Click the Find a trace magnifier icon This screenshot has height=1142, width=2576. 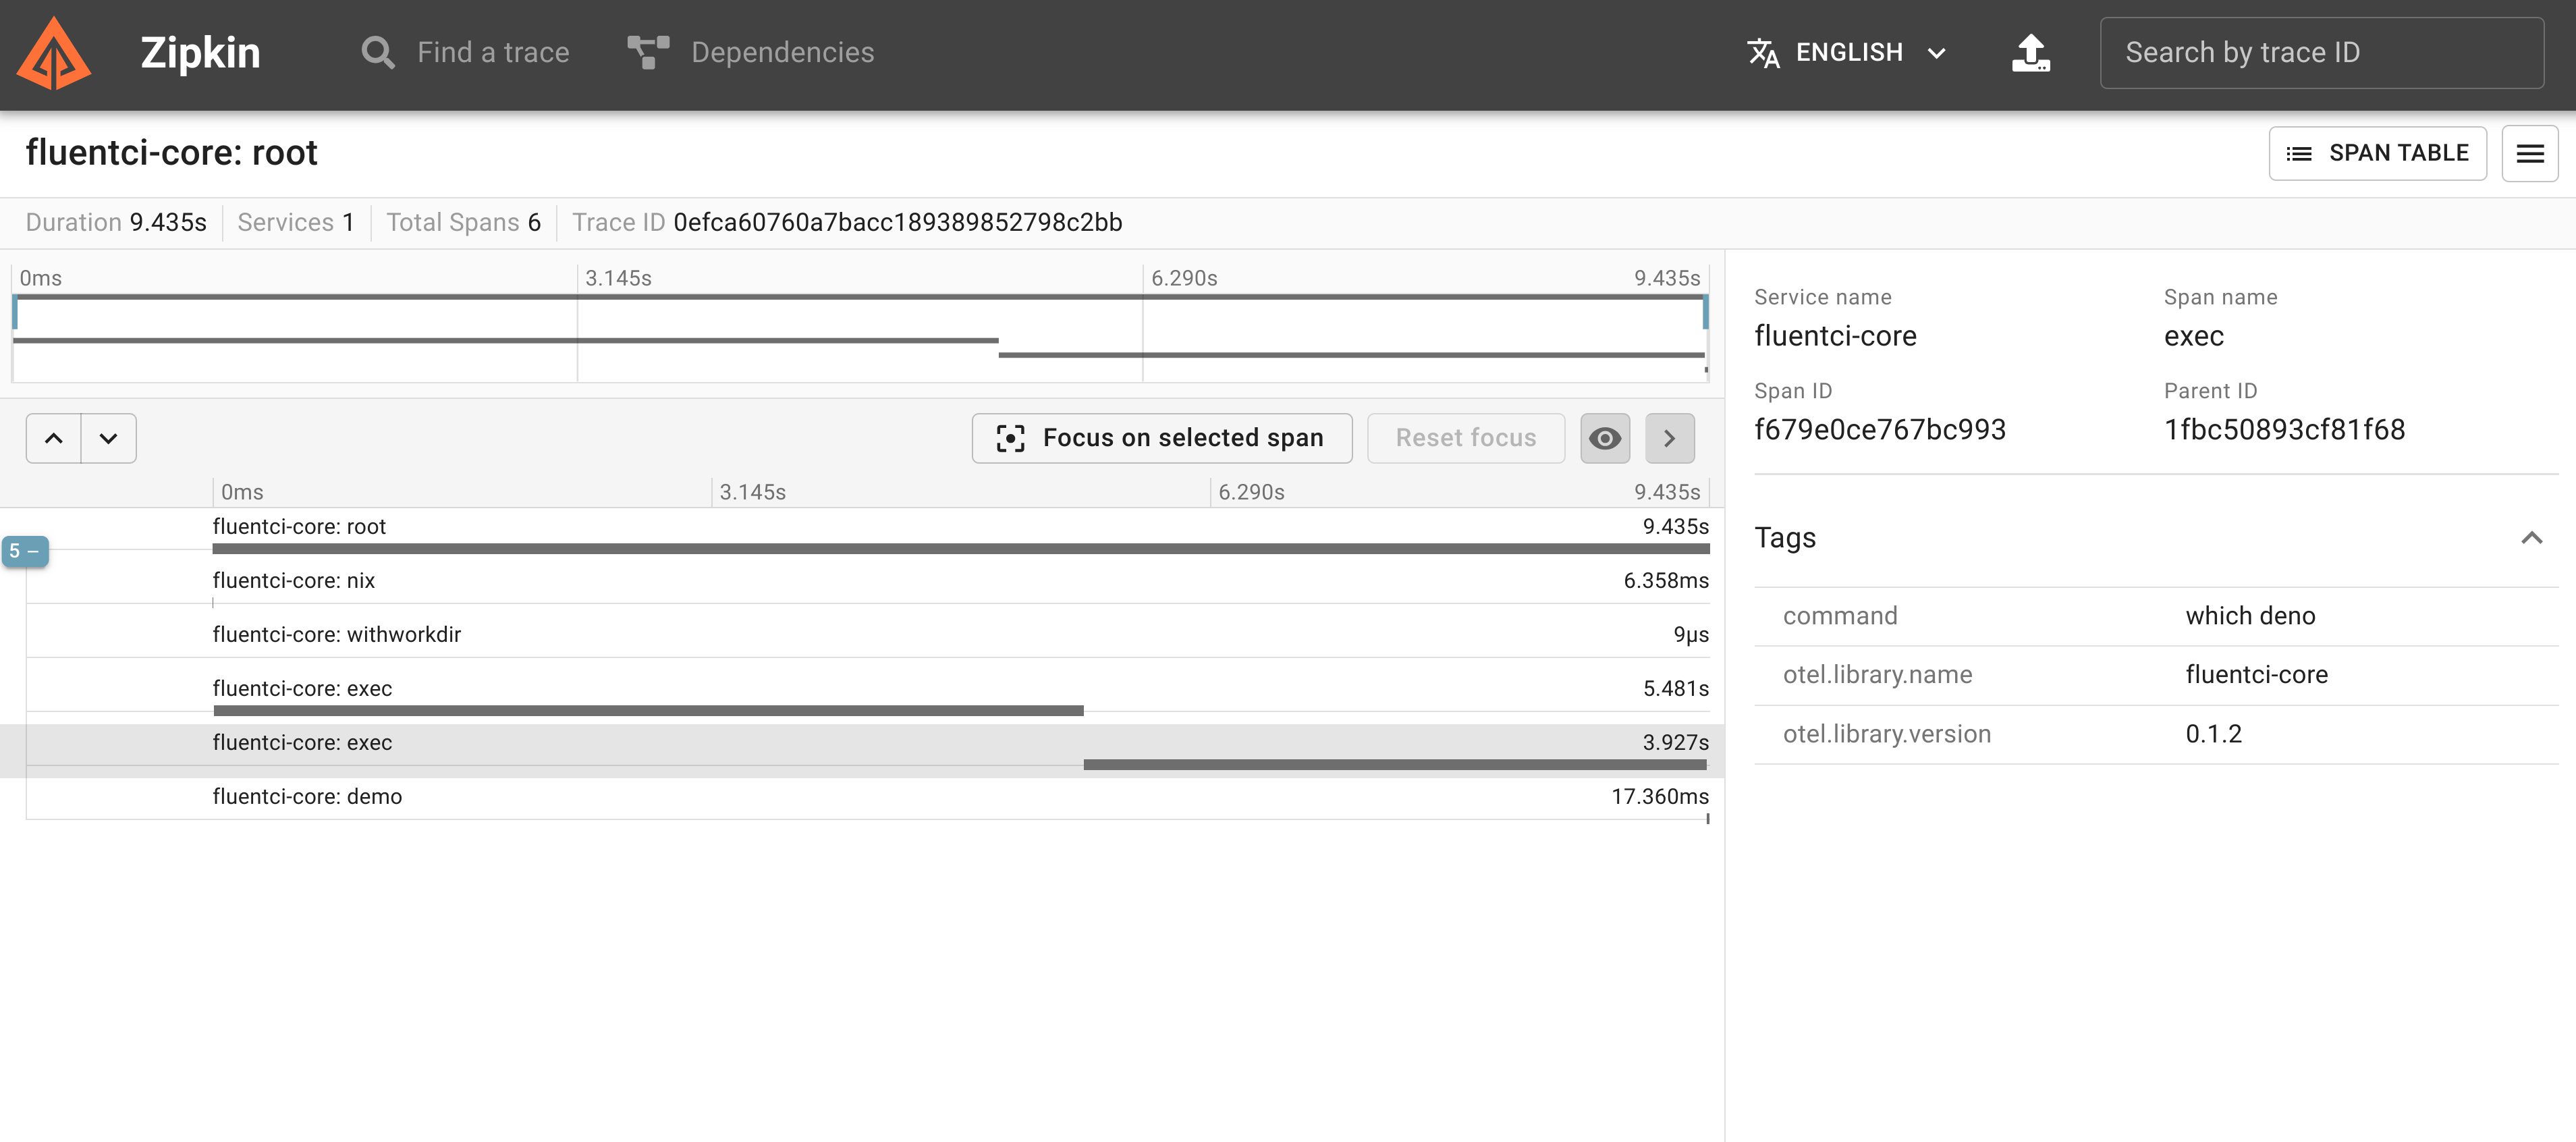click(377, 52)
